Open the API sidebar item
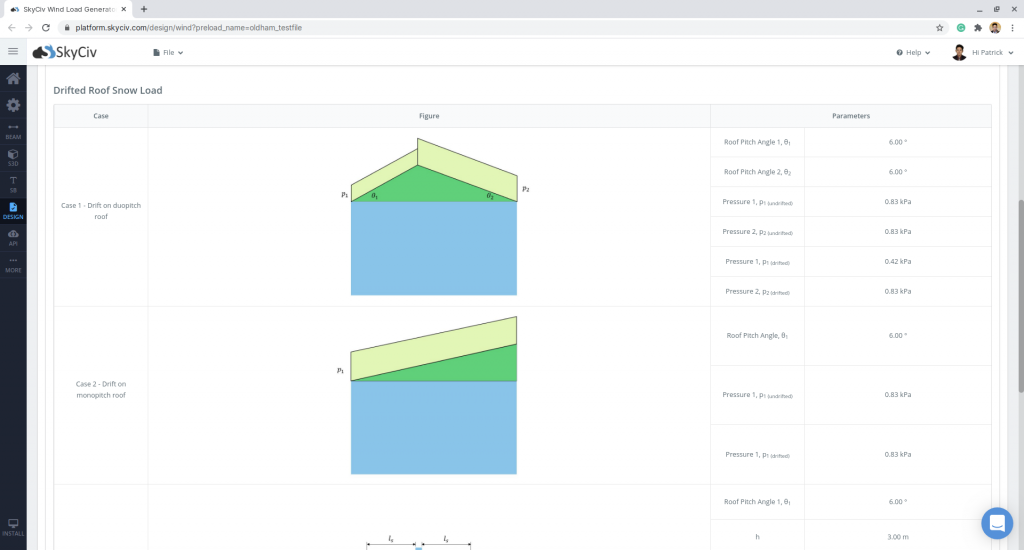The width and height of the screenshot is (1024, 550). [x=13, y=237]
